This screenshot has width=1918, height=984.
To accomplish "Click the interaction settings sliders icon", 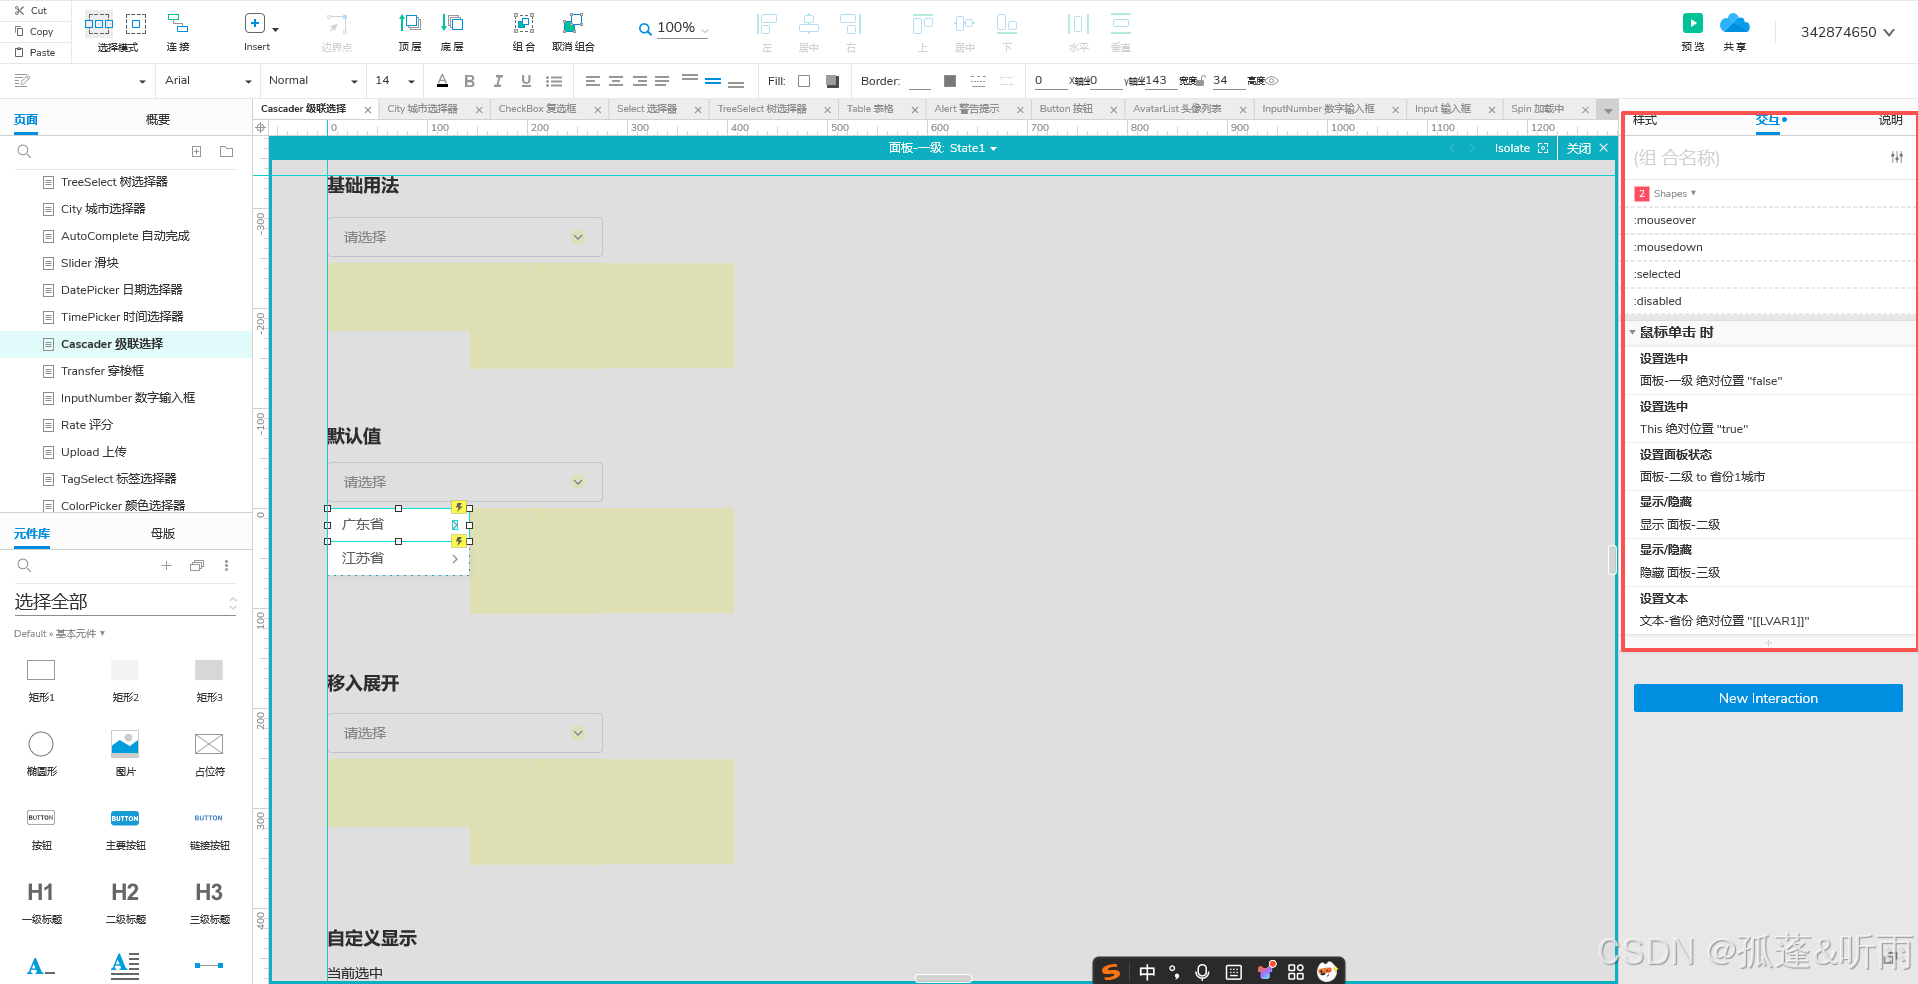I will 1897,157.
